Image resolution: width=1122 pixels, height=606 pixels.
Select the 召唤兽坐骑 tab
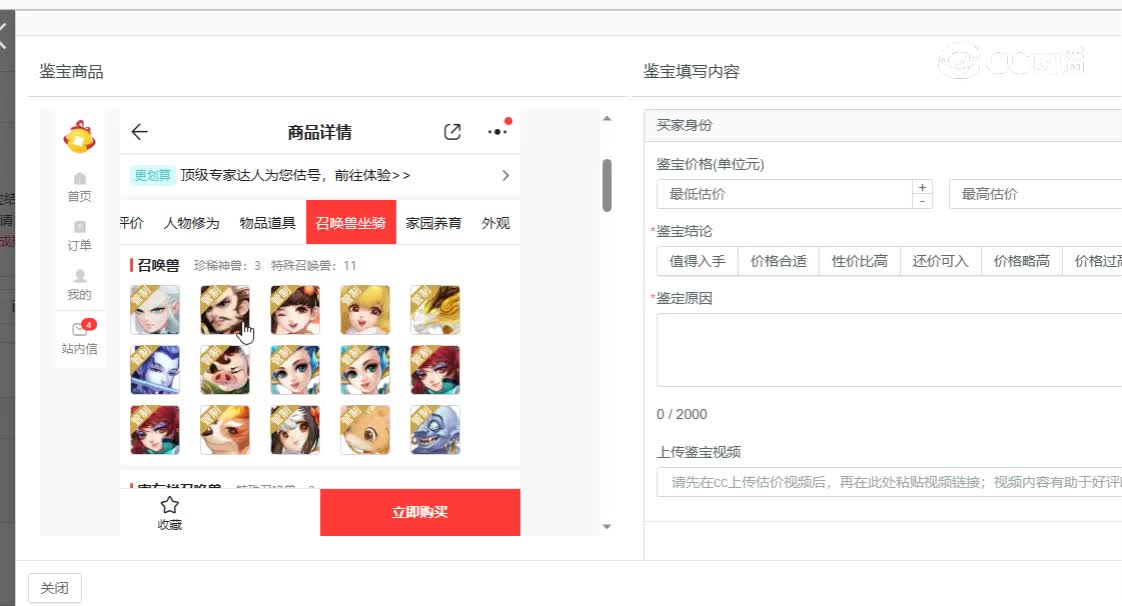(x=351, y=223)
